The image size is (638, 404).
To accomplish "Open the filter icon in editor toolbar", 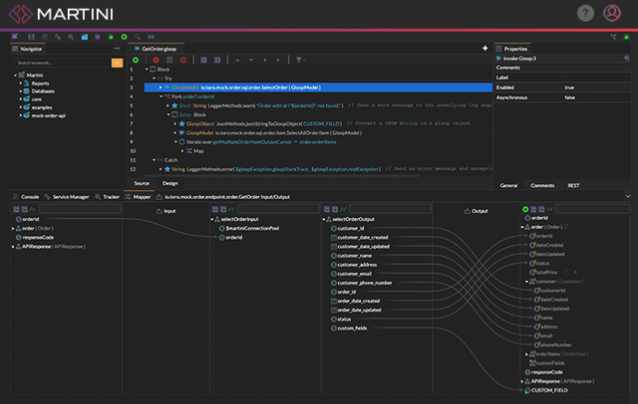I will (299, 60).
